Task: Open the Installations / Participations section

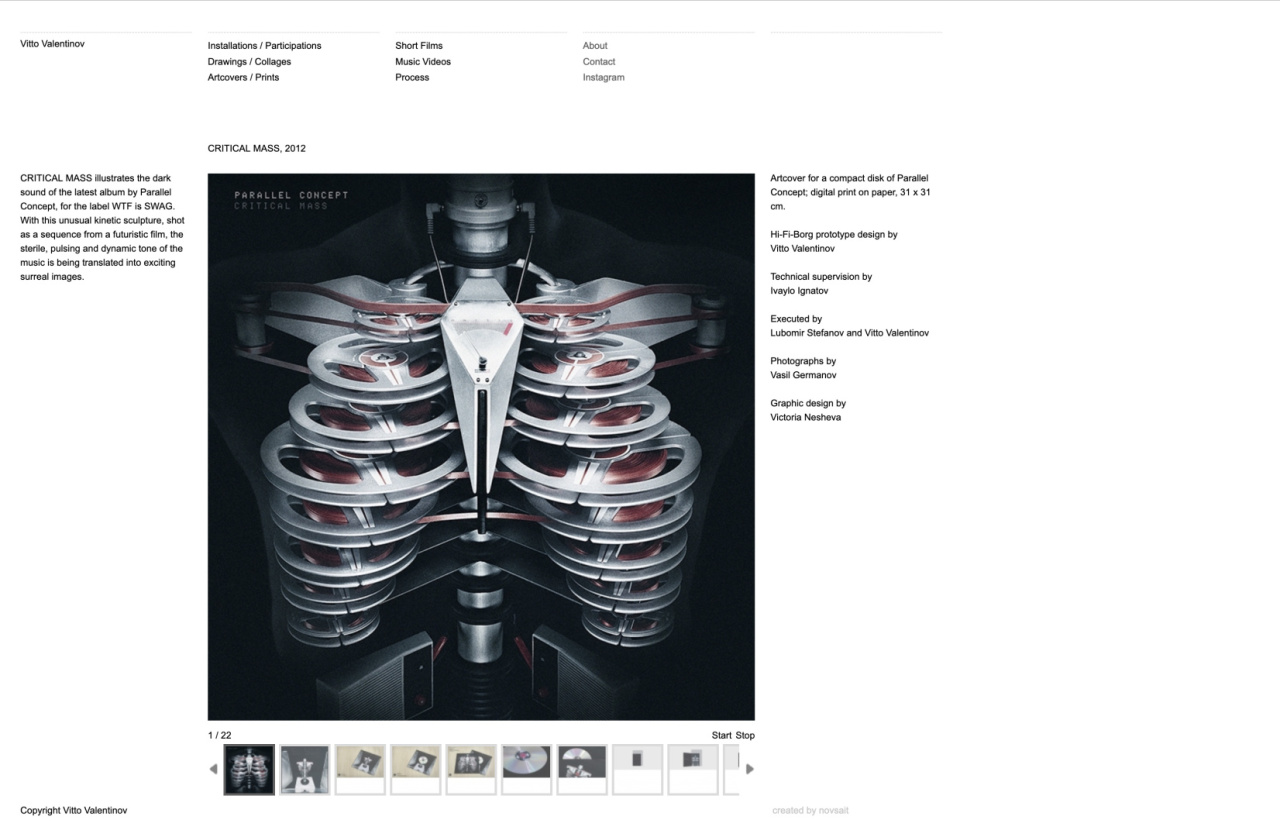Action: (x=265, y=46)
